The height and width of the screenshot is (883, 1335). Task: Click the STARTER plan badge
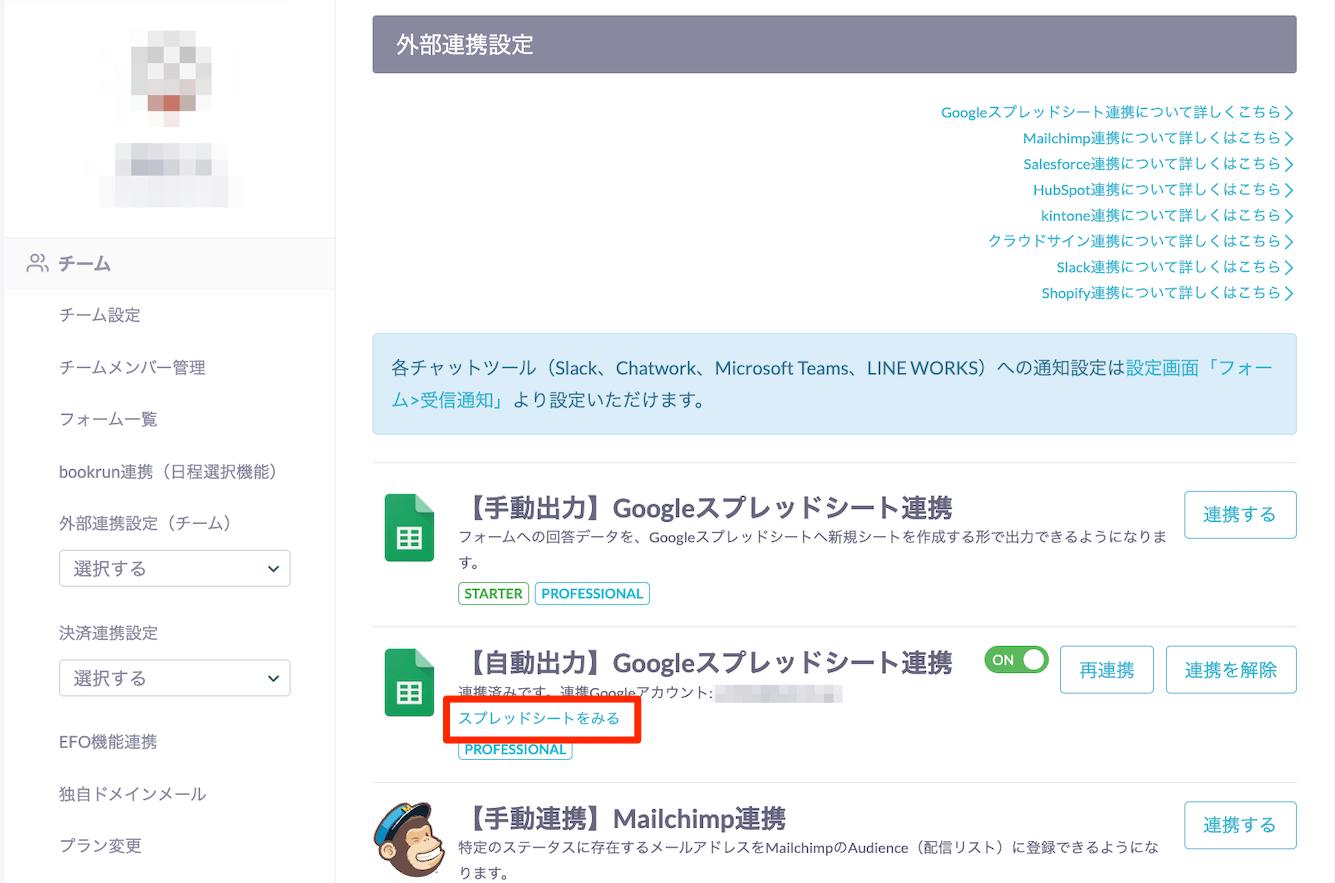(x=494, y=594)
